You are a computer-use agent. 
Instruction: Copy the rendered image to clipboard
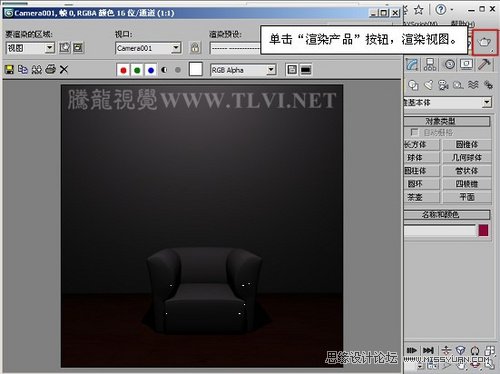[23, 69]
